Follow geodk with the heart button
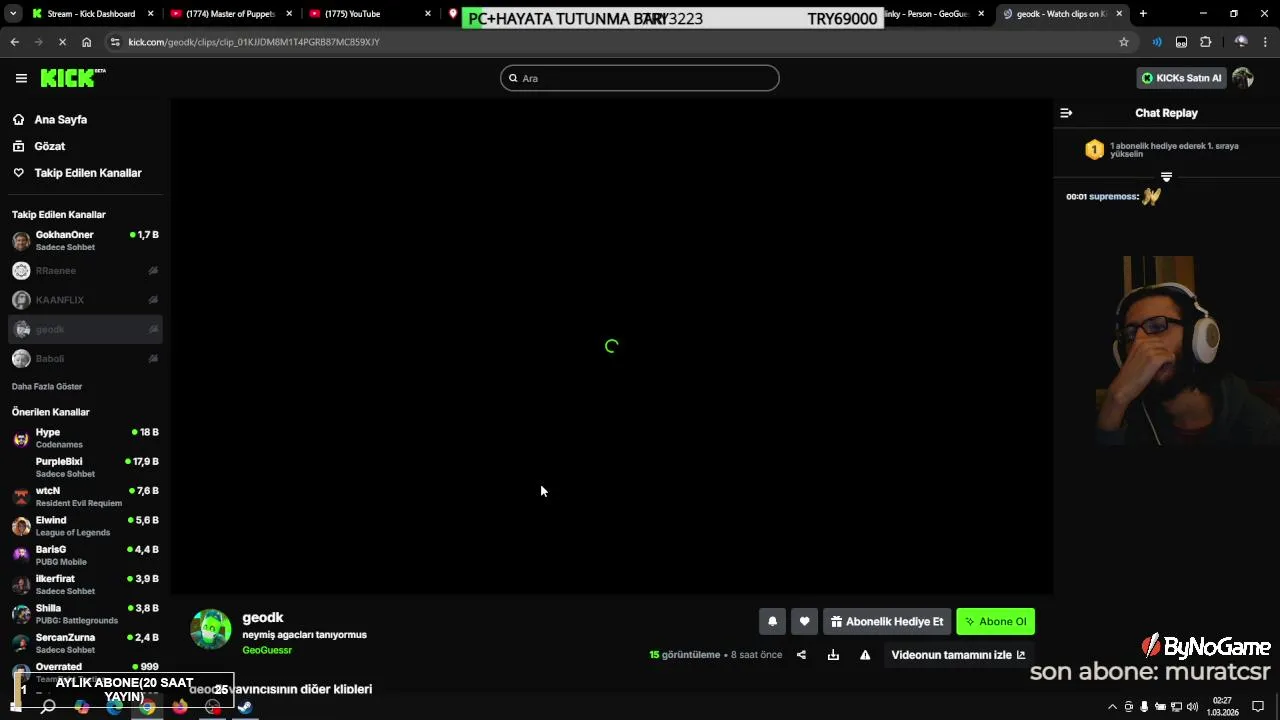Viewport: 1280px width, 720px height. (804, 621)
